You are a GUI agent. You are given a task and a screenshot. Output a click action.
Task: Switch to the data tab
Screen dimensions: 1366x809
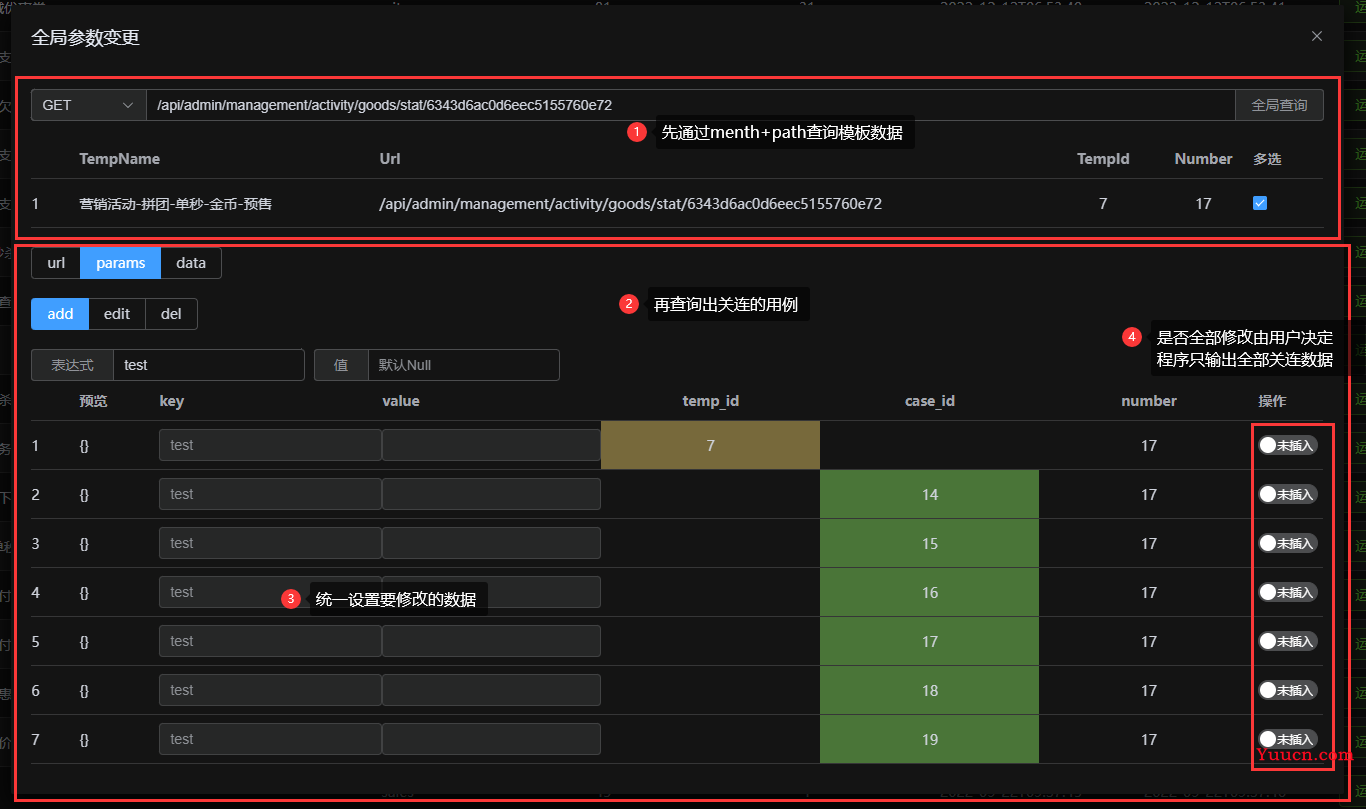click(191, 263)
